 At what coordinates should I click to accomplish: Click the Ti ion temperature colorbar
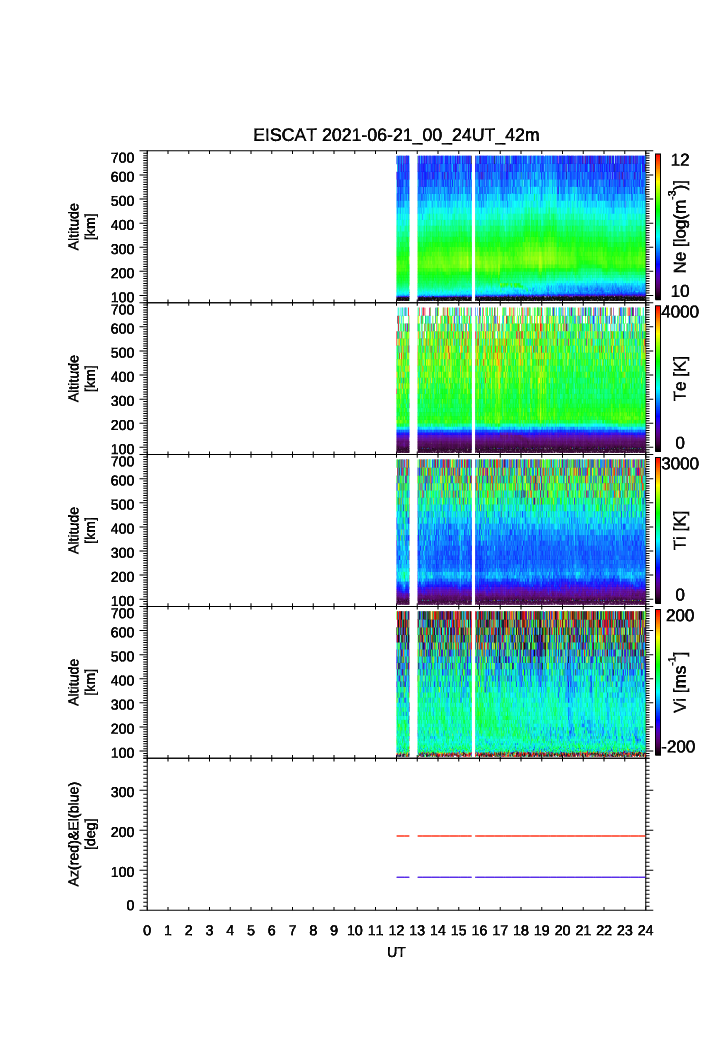(656, 530)
